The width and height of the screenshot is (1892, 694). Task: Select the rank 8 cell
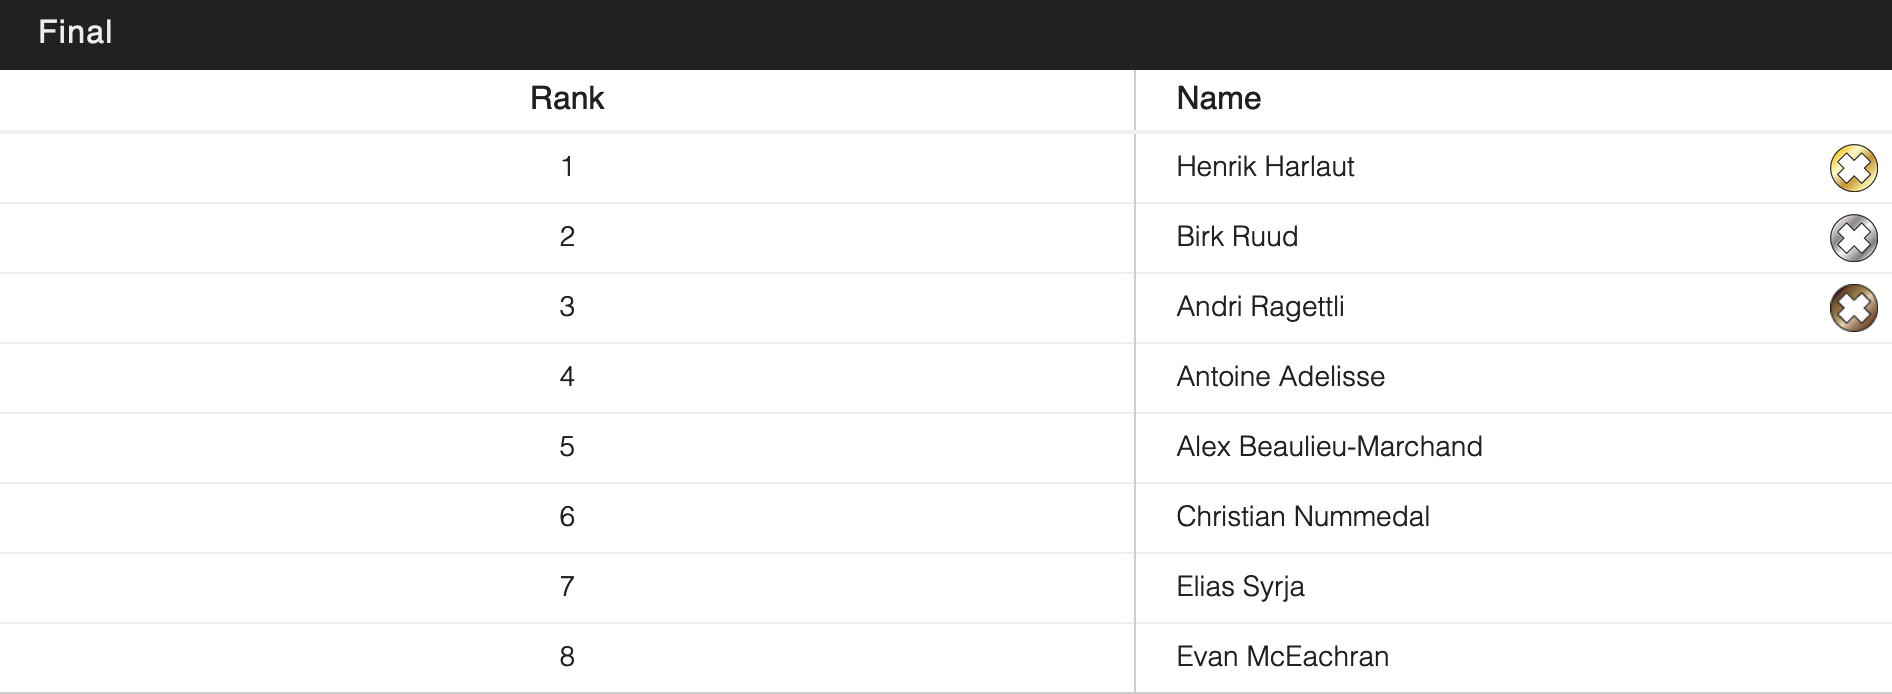click(x=567, y=657)
